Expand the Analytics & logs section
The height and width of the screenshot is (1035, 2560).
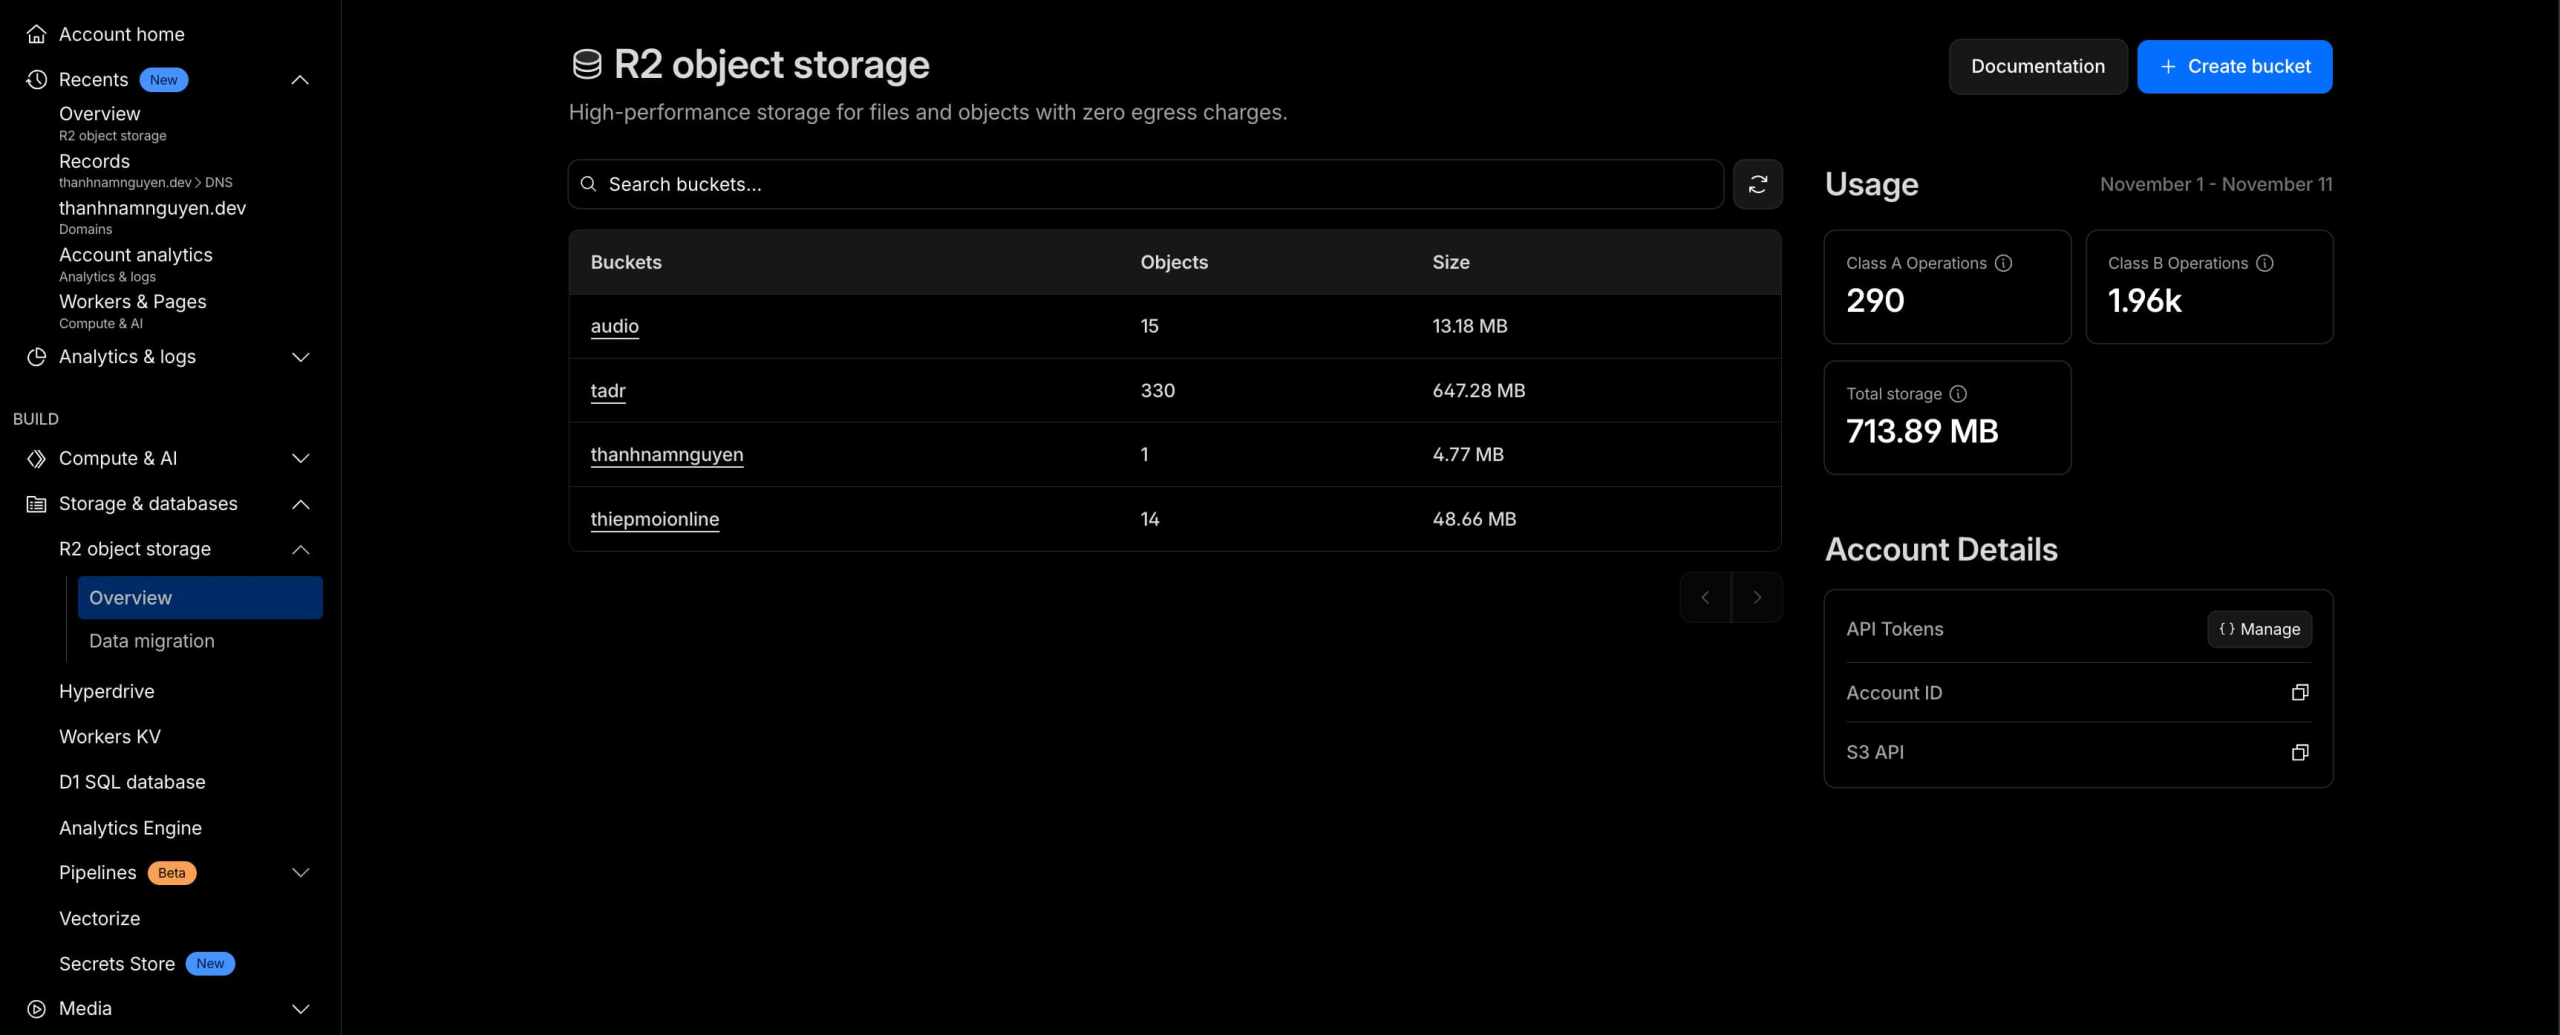tap(300, 357)
